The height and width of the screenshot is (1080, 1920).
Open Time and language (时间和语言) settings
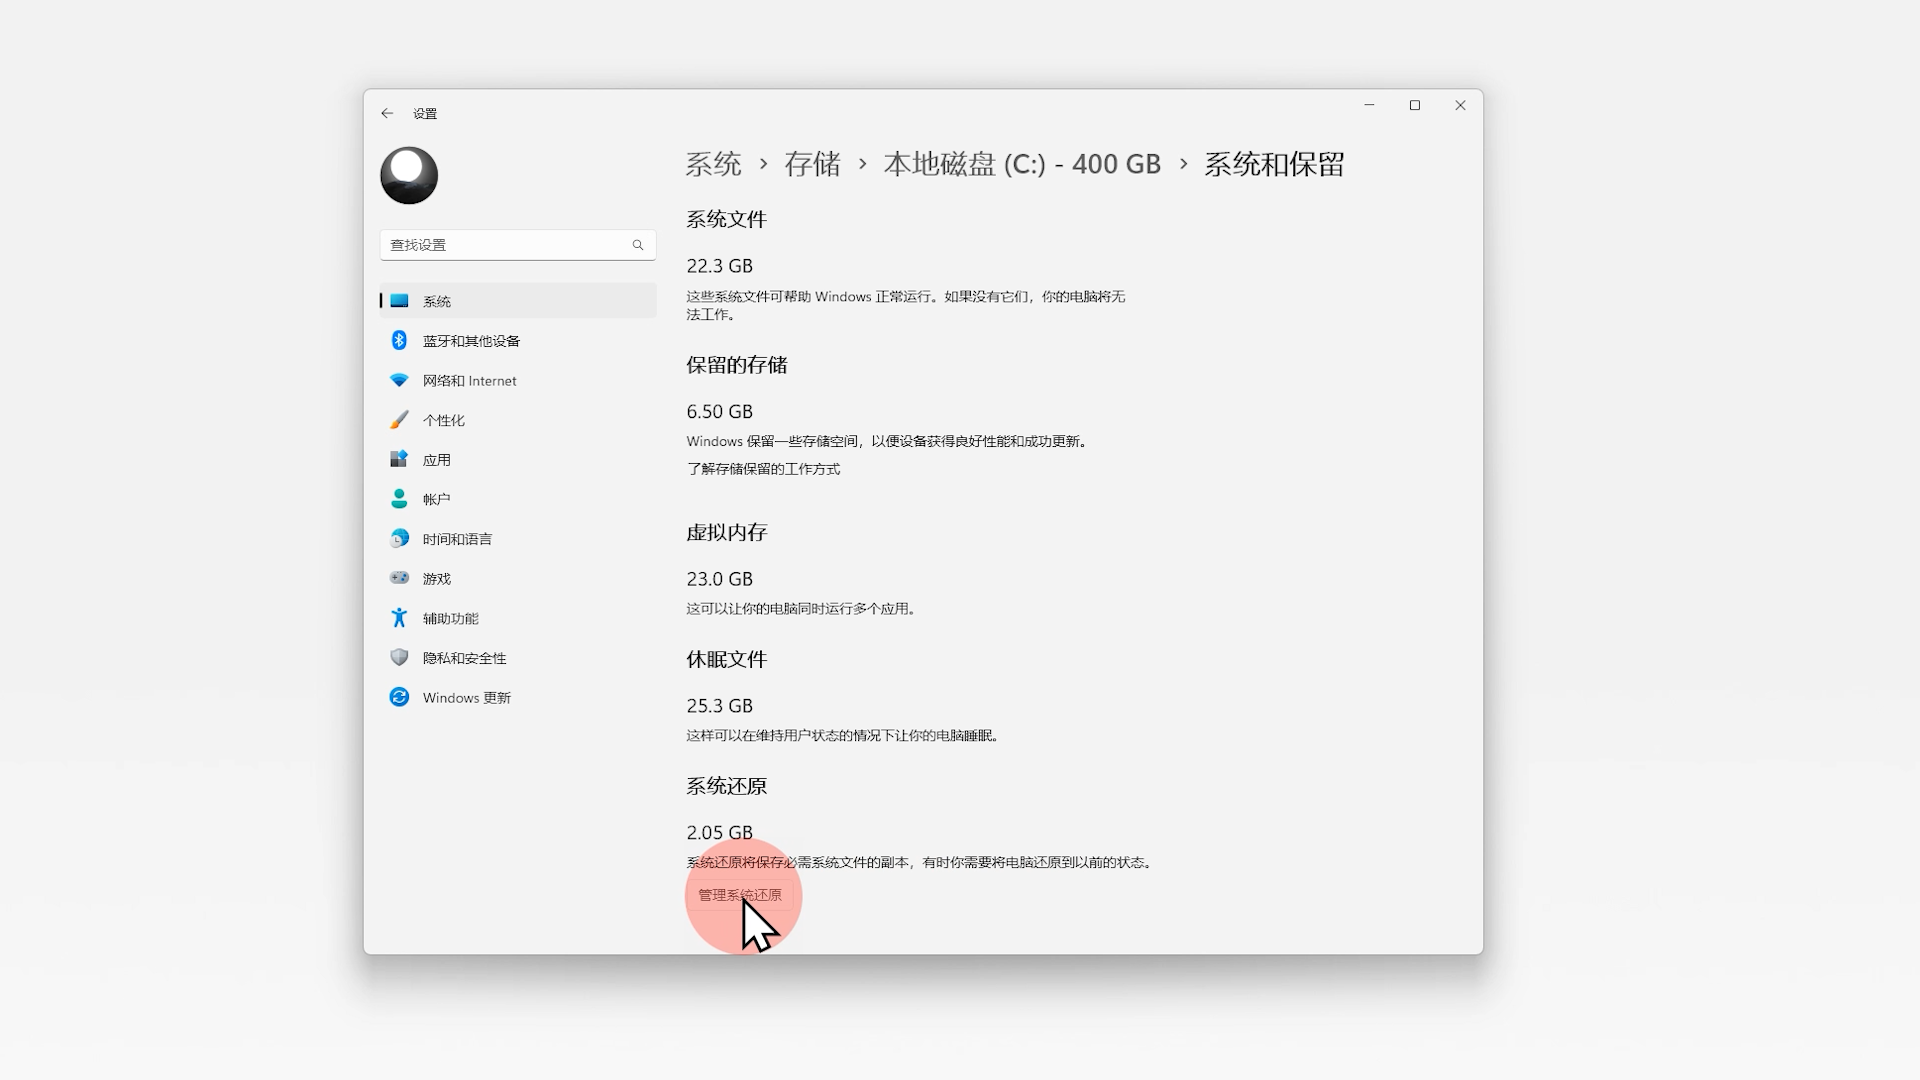pyautogui.click(x=456, y=539)
